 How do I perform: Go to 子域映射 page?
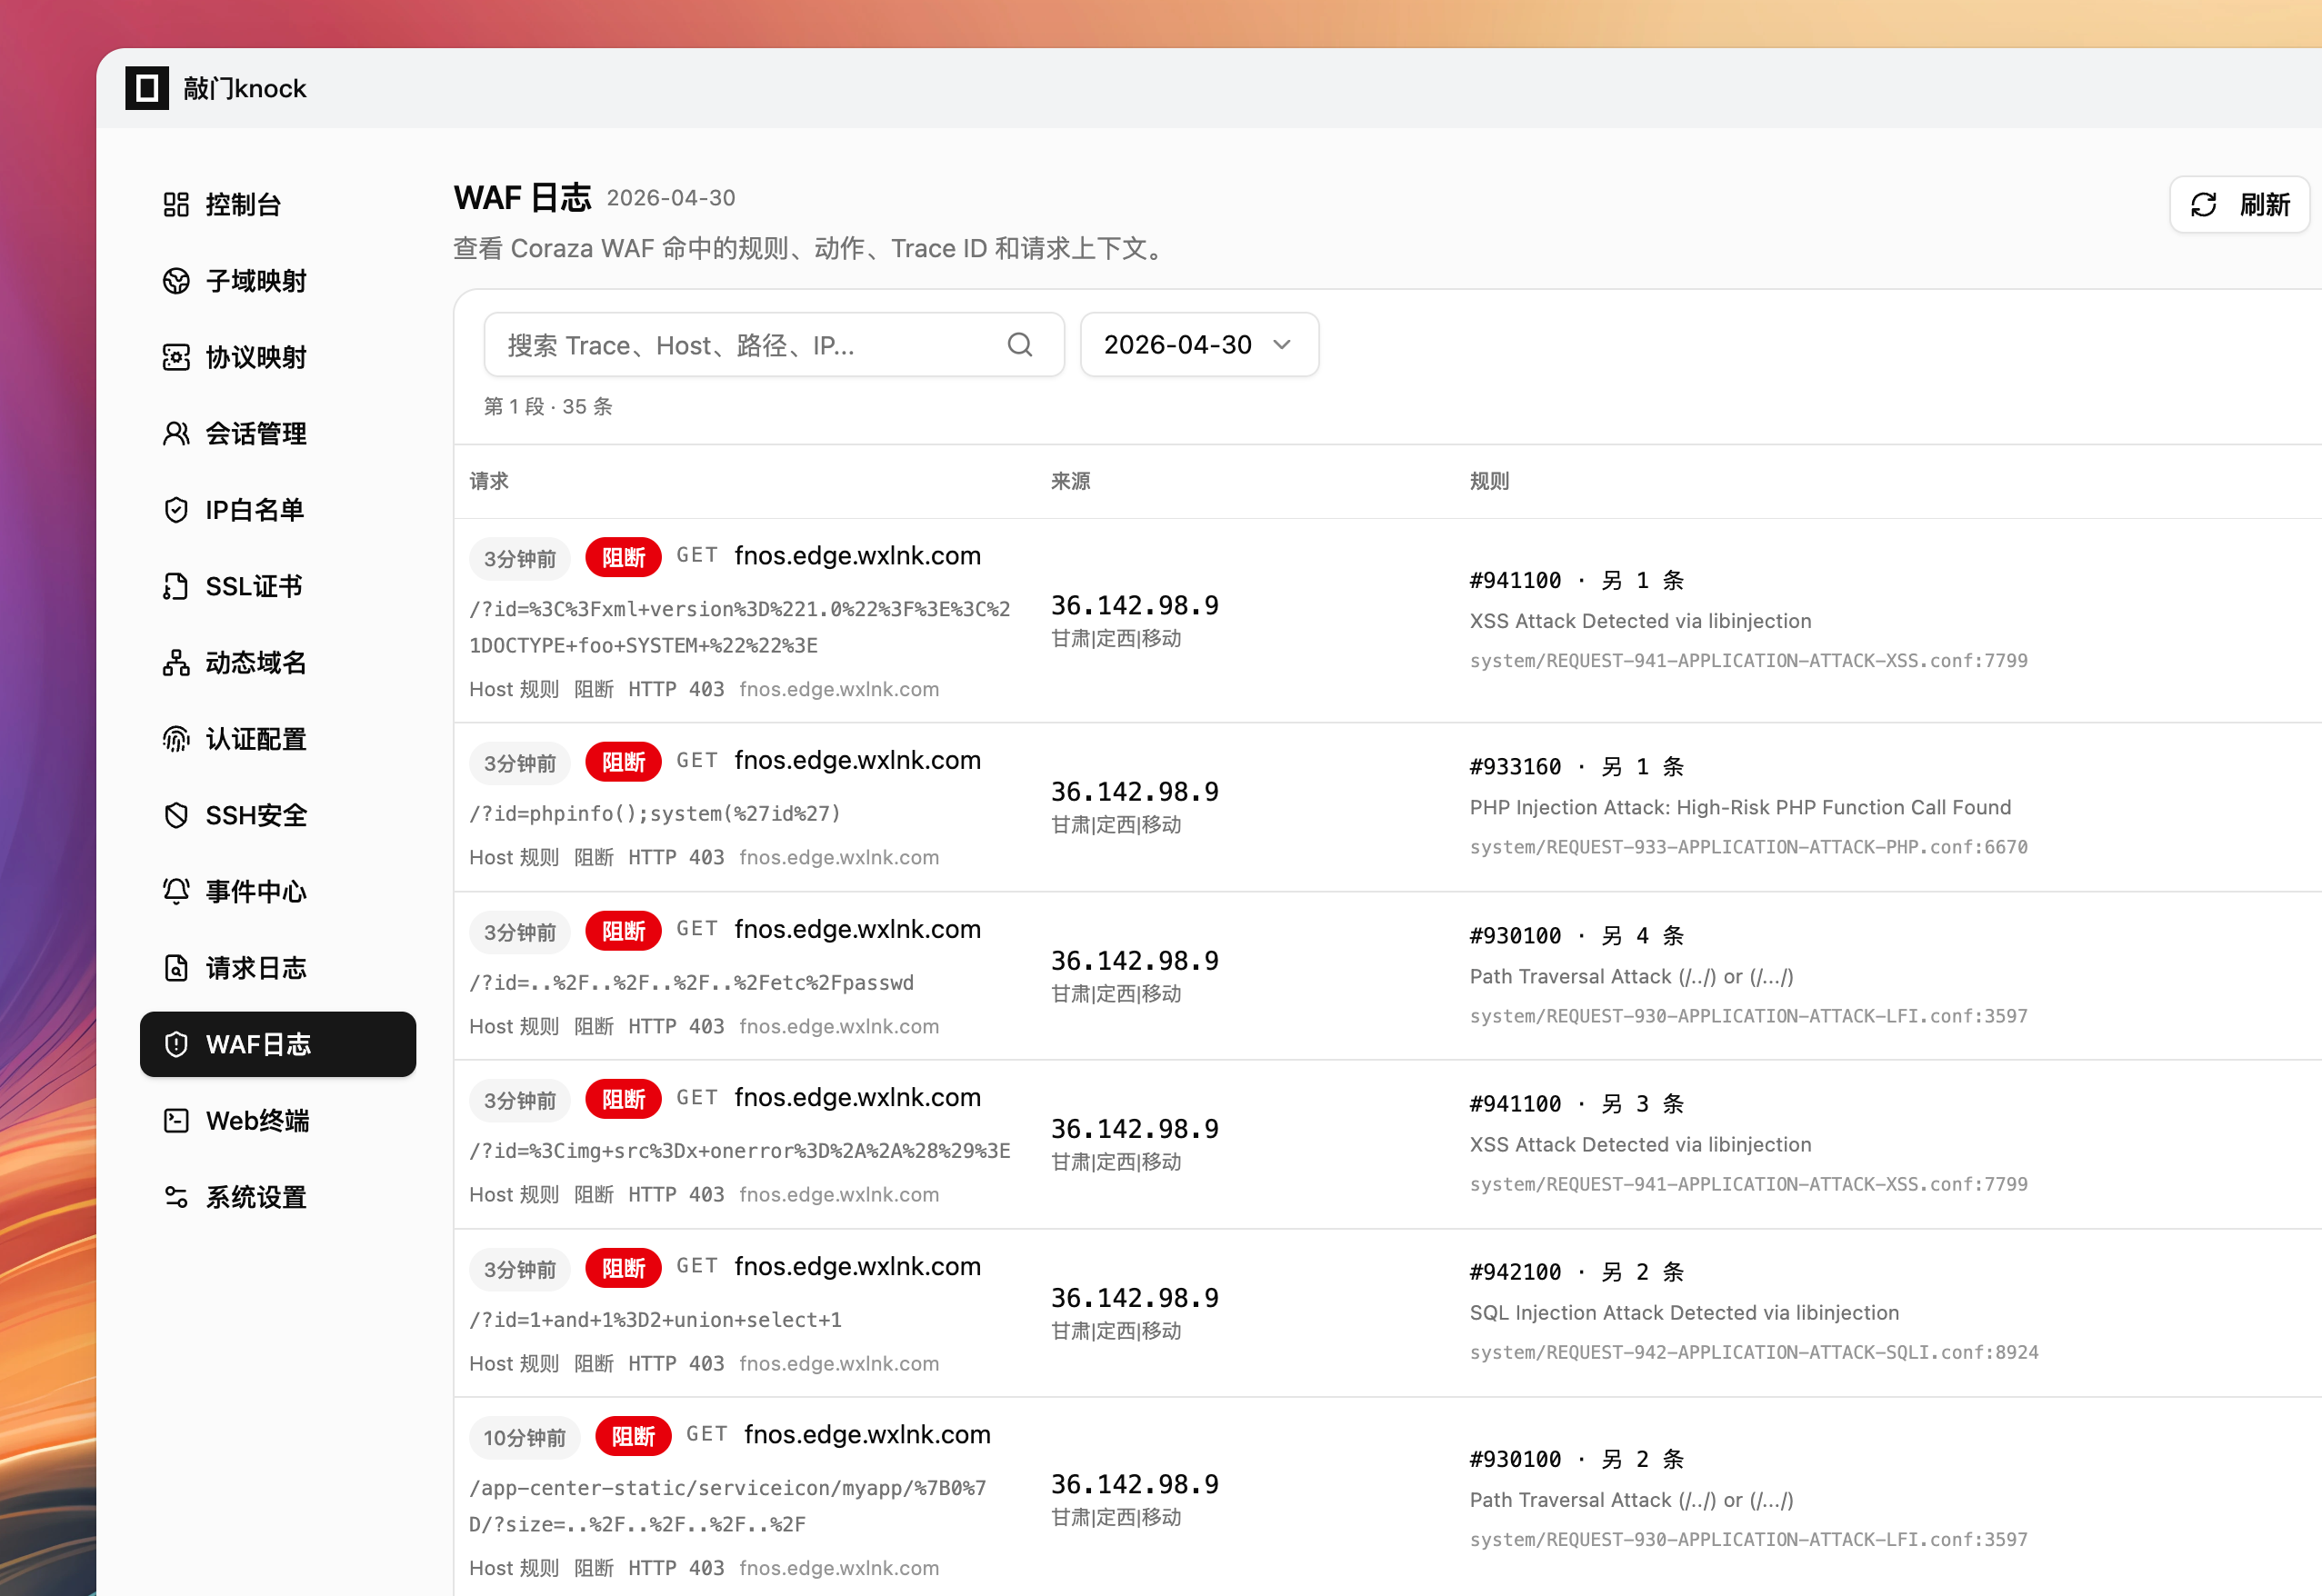[278, 281]
